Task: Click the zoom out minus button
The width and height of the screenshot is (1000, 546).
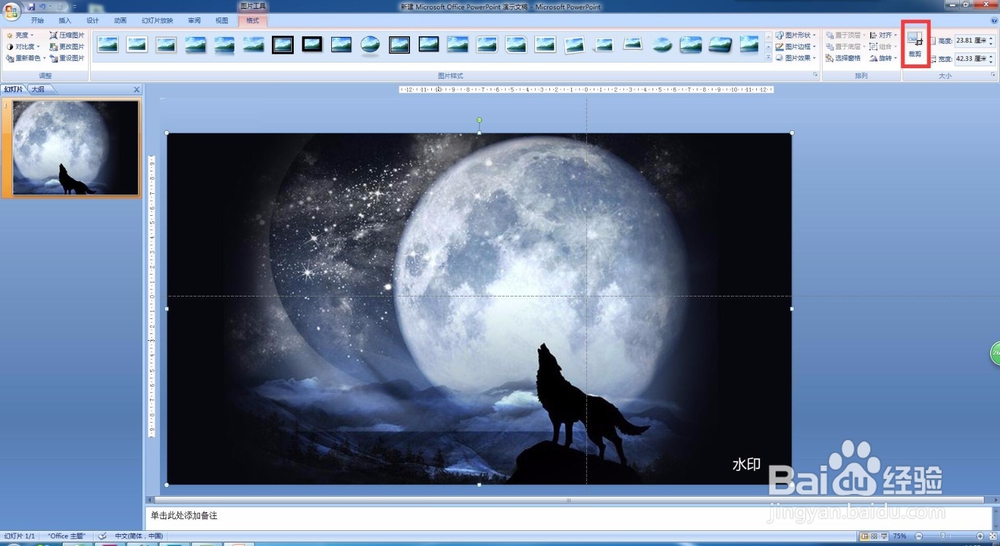Action: (919, 536)
